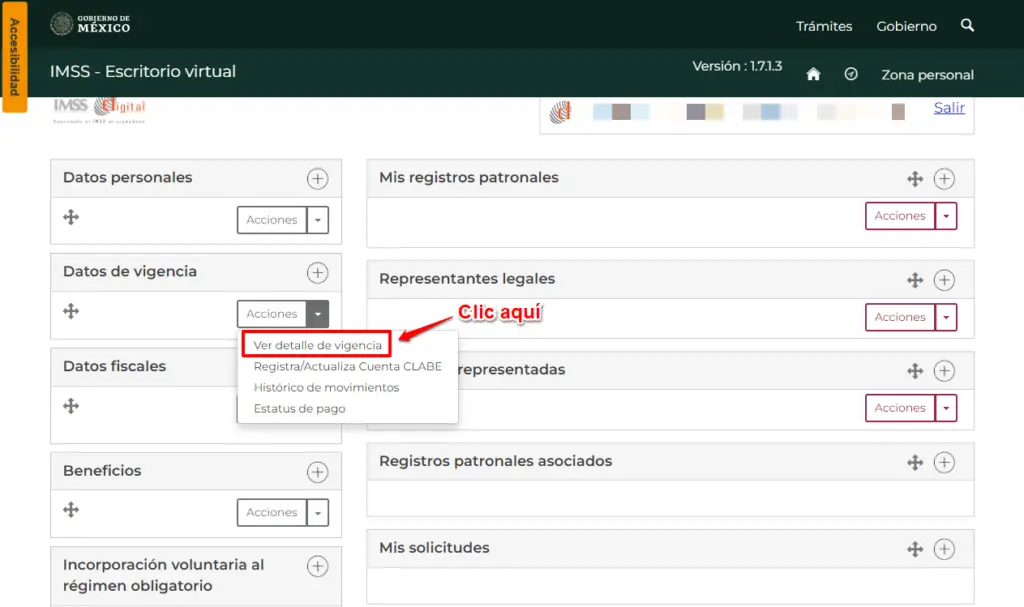Click the Salir link
This screenshot has width=1024, height=607.
(x=949, y=108)
